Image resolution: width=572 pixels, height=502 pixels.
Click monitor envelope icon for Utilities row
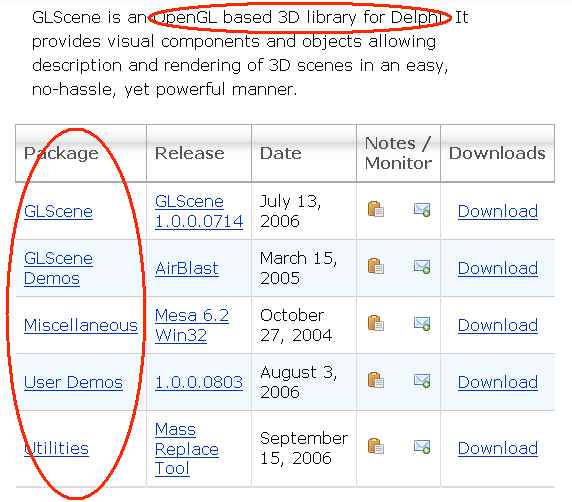pyautogui.click(x=422, y=446)
